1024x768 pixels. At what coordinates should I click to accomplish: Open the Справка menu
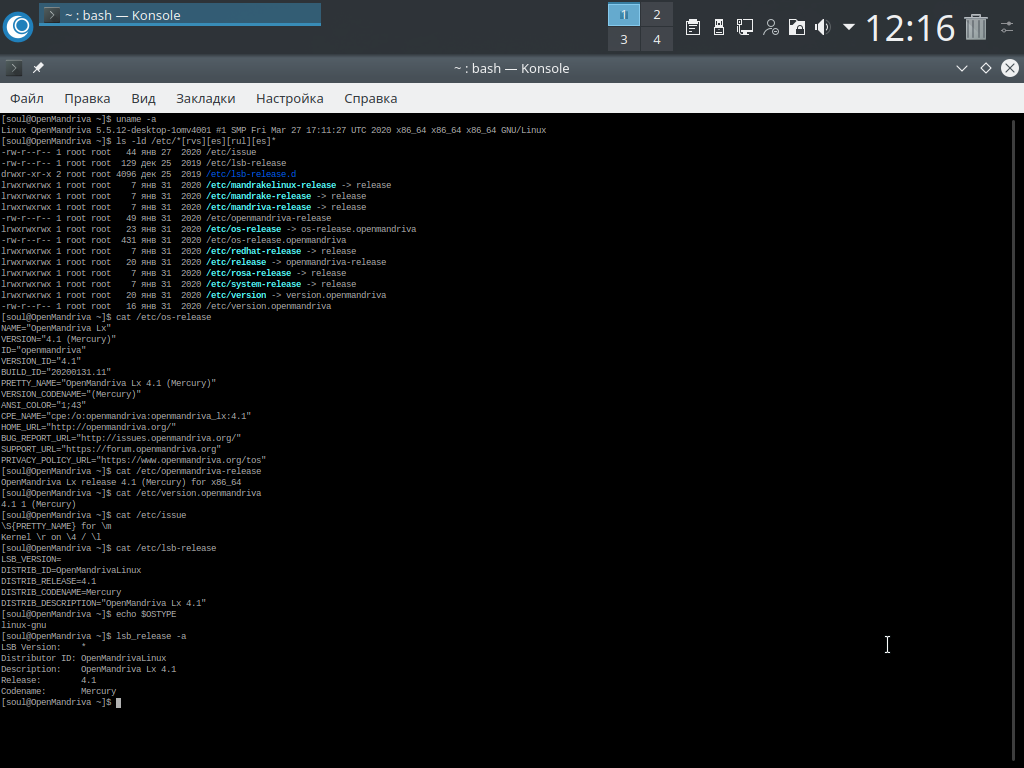pyautogui.click(x=370, y=99)
